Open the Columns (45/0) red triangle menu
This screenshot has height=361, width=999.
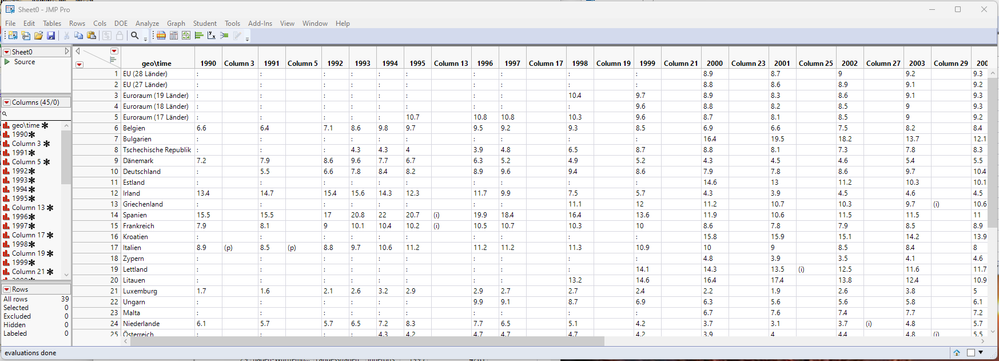(x=6, y=103)
